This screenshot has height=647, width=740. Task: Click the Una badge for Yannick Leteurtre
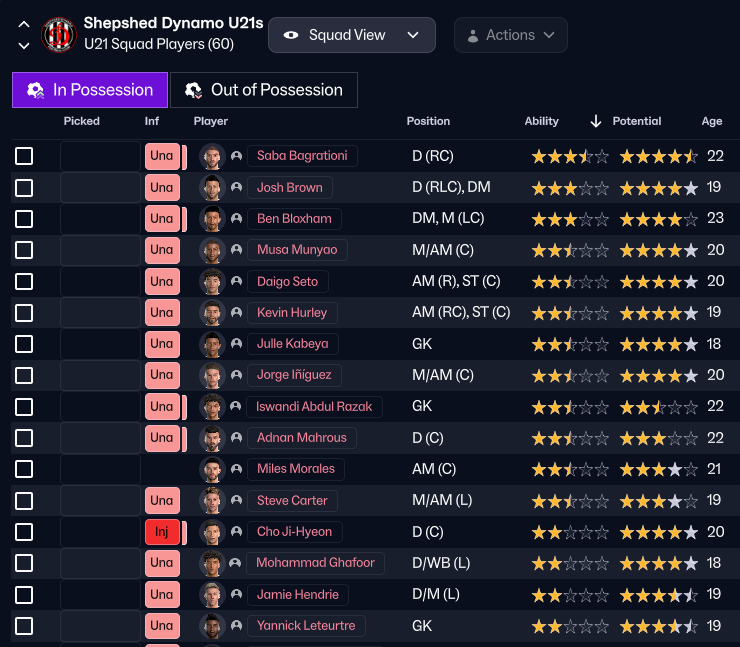pos(162,625)
